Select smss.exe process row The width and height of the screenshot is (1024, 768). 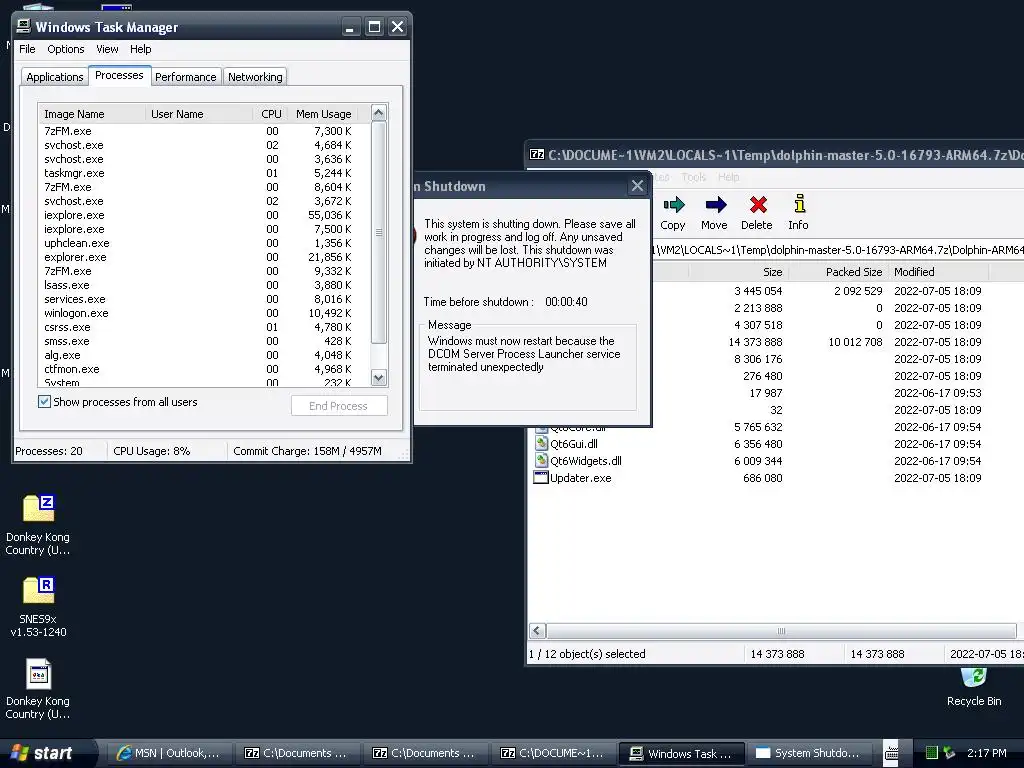click(x=204, y=342)
